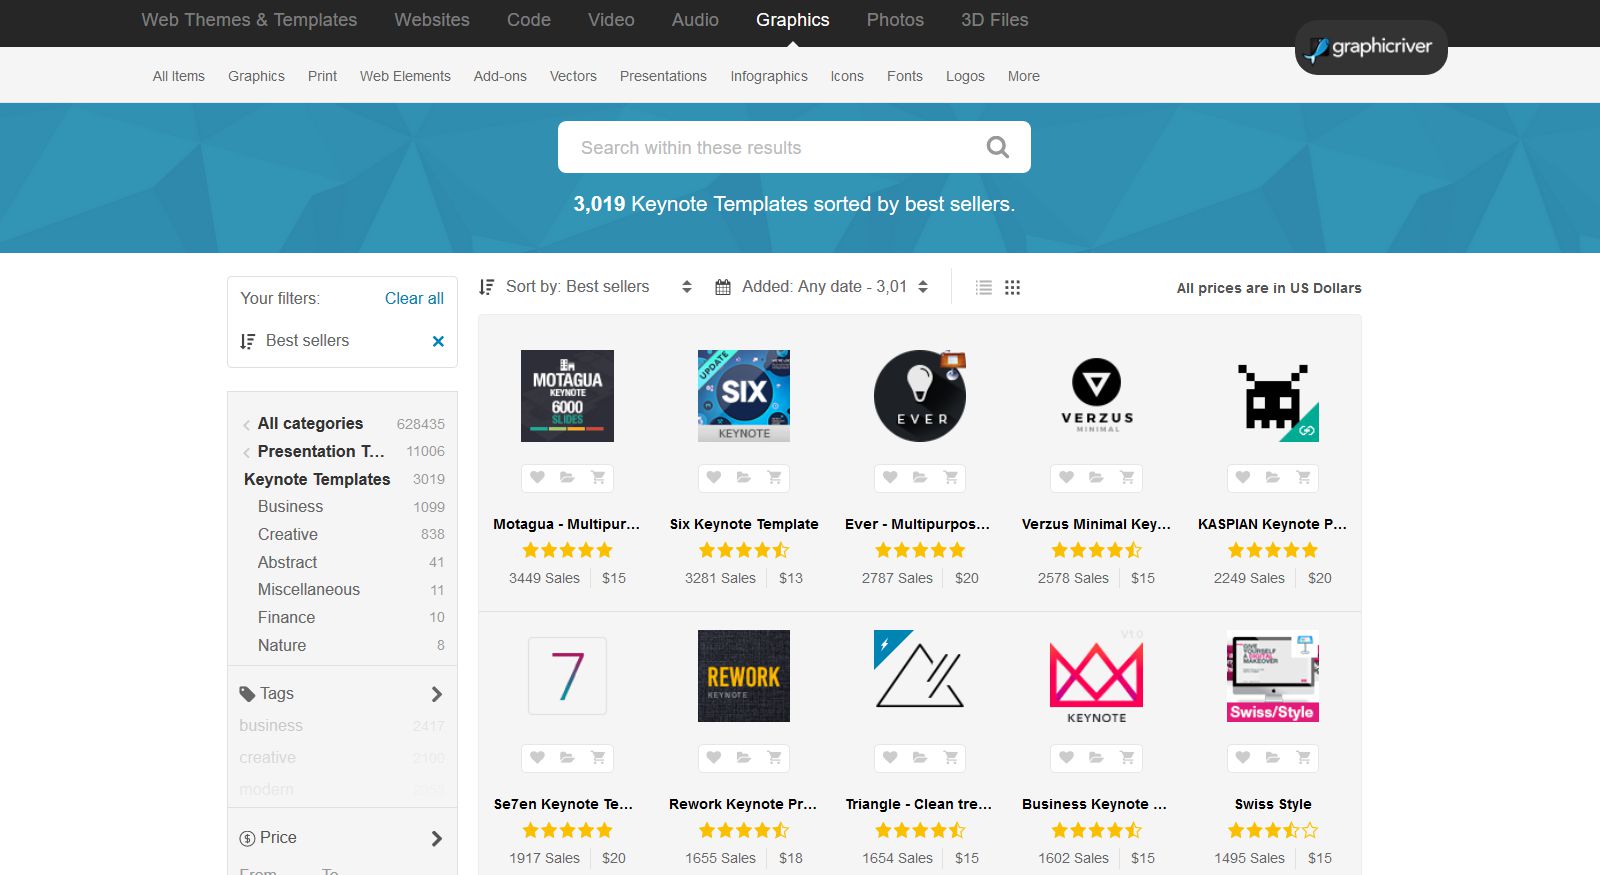Add Ever Multipurpose to cart
This screenshot has height=875, width=1600.
(x=951, y=478)
